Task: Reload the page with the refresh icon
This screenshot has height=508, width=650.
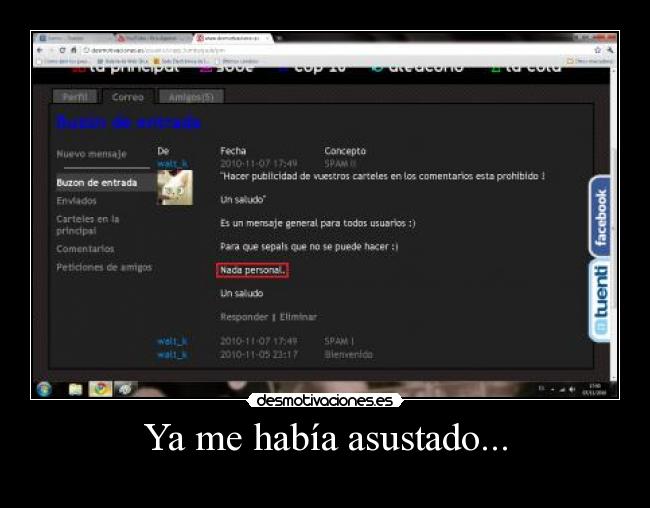Action: click(x=62, y=50)
